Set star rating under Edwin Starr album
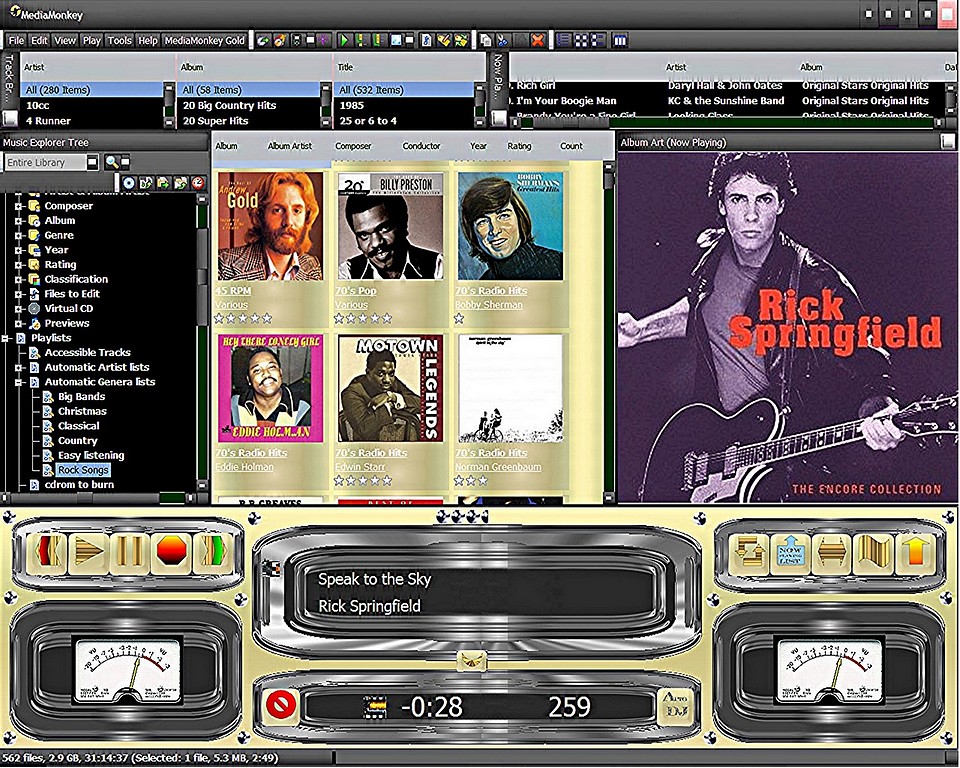The width and height of the screenshot is (960, 768). (363, 481)
